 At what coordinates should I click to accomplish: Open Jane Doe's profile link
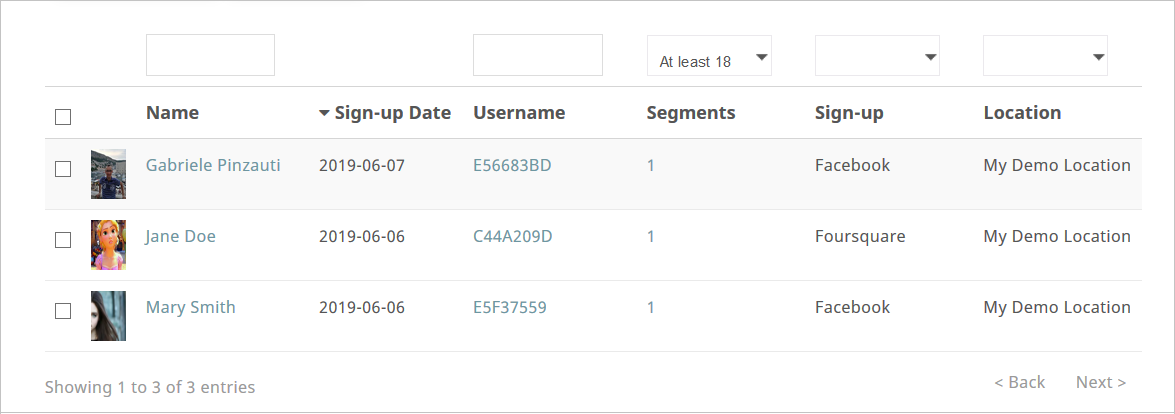[181, 236]
